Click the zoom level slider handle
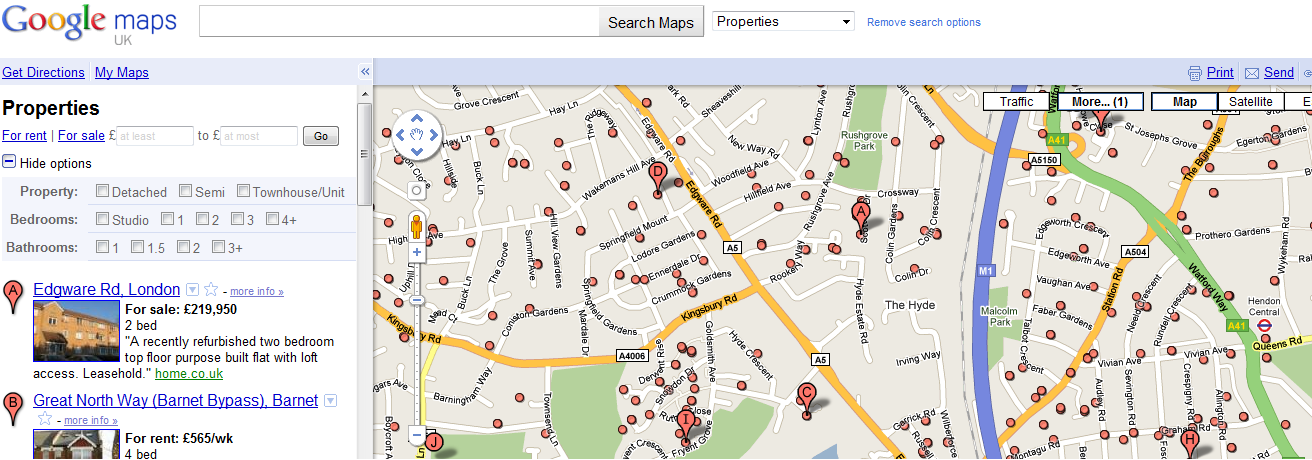 coord(417,300)
